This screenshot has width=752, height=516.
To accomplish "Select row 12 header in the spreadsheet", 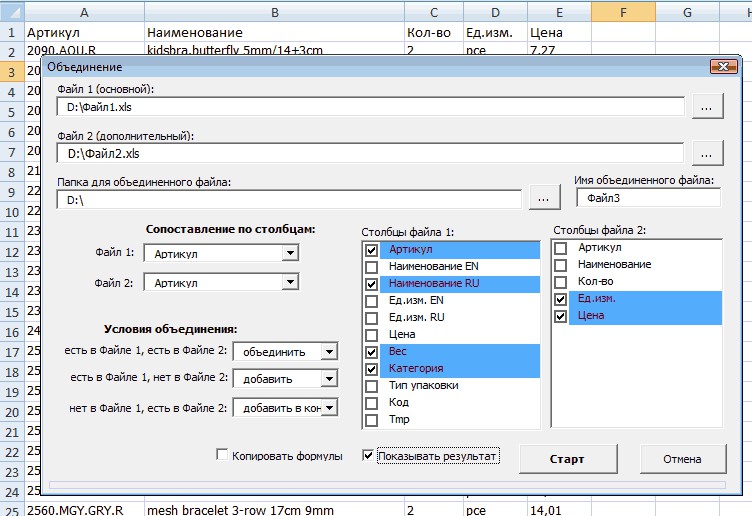I will click(12, 252).
